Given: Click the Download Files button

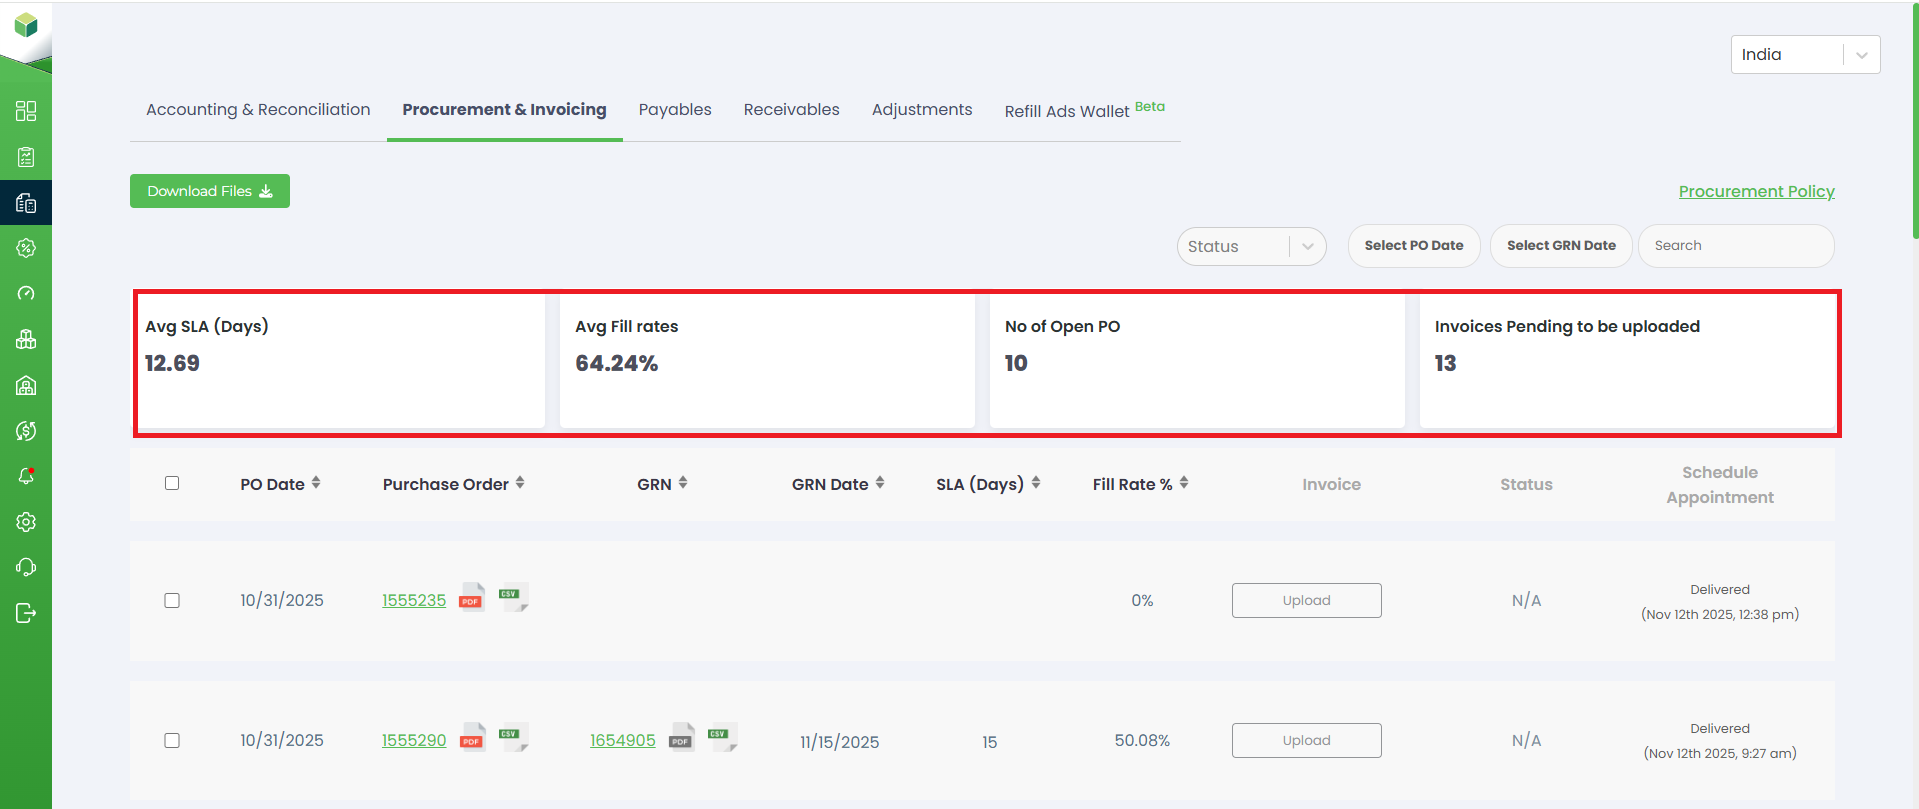Looking at the screenshot, I should 210,191.
